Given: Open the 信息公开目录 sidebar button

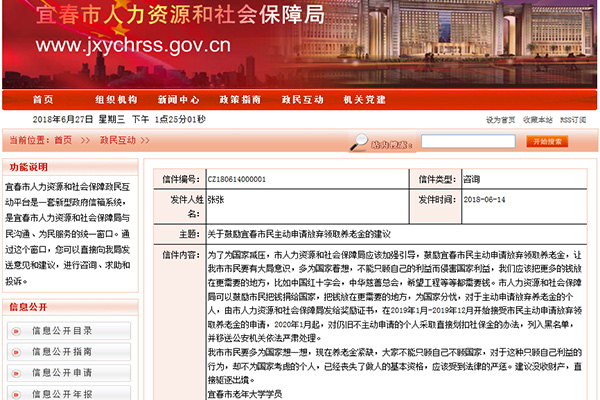Looking at the screenshot, I should pos(68,331).
